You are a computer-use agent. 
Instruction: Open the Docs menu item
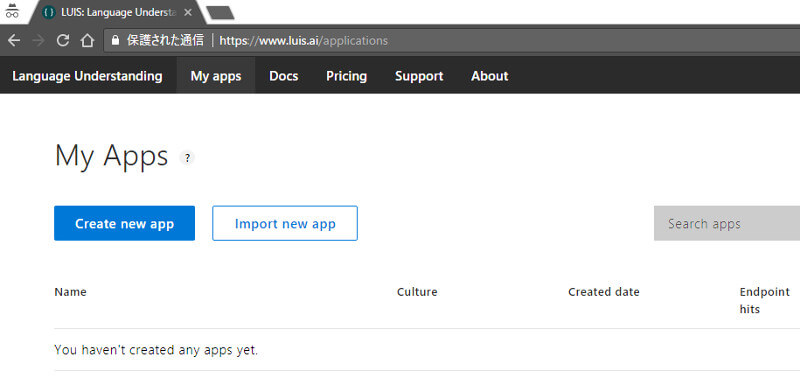pos(284,76)
